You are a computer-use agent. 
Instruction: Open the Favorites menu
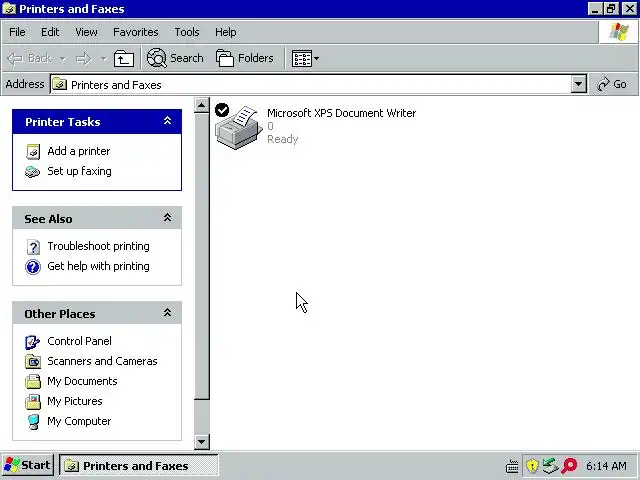136,32
